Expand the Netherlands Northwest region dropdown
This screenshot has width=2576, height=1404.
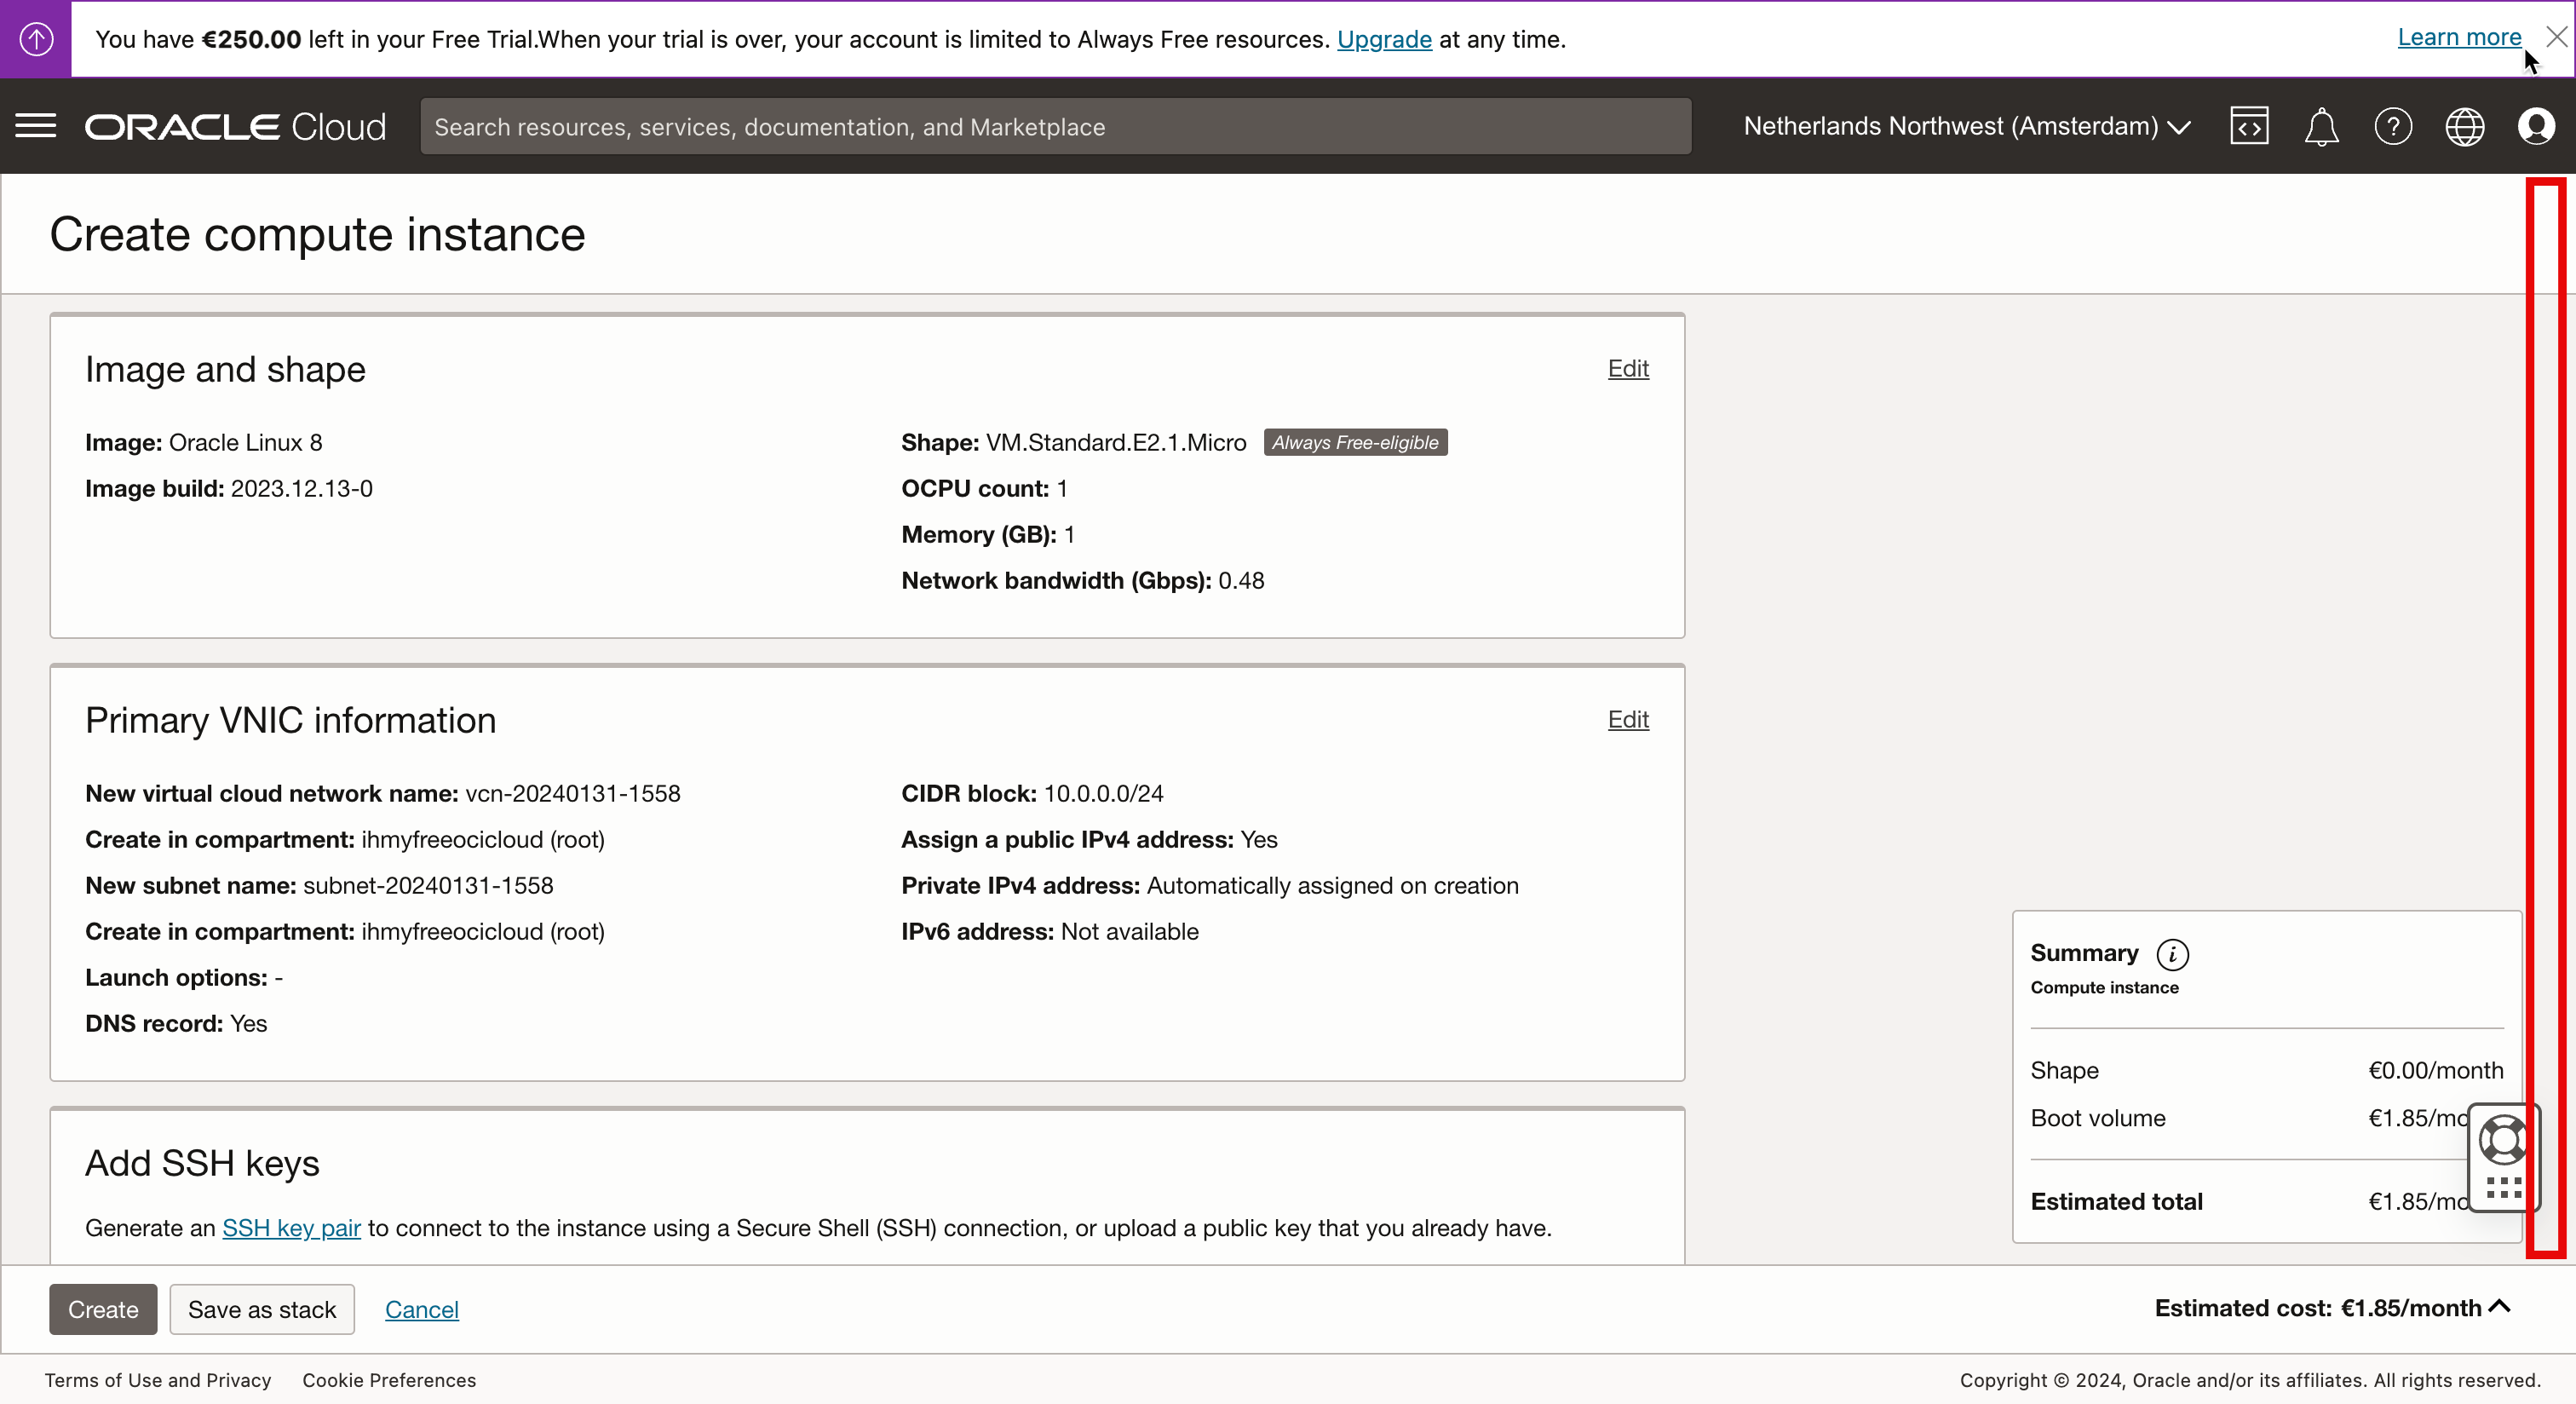1966,126
